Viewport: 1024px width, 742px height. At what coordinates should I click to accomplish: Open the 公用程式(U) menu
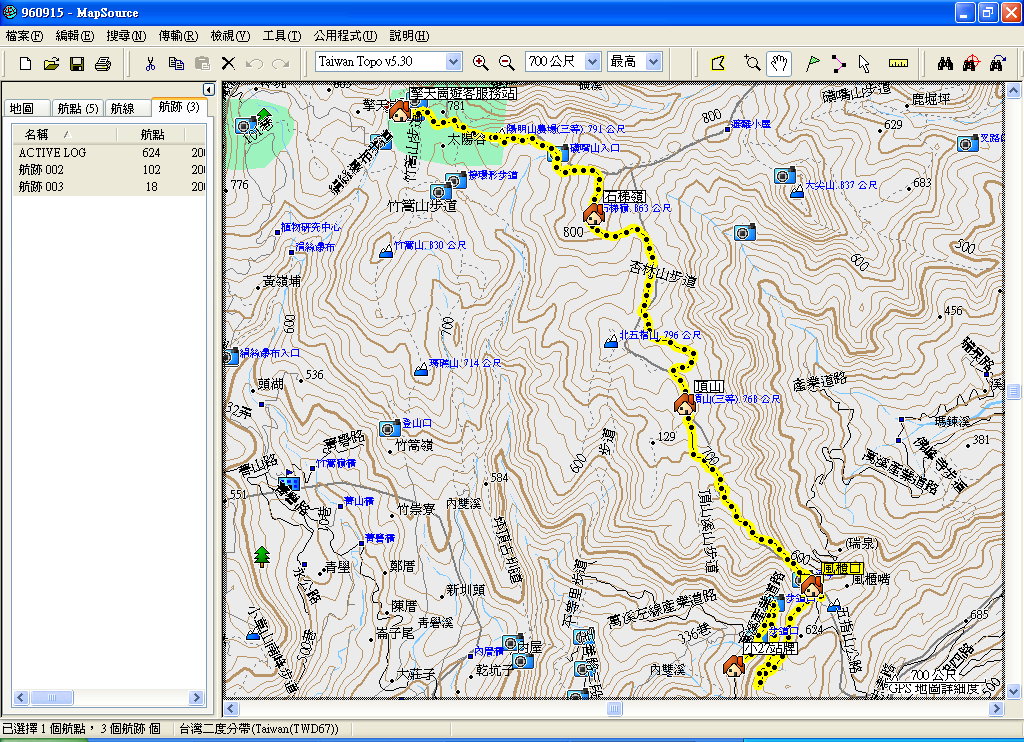[345, 36]
